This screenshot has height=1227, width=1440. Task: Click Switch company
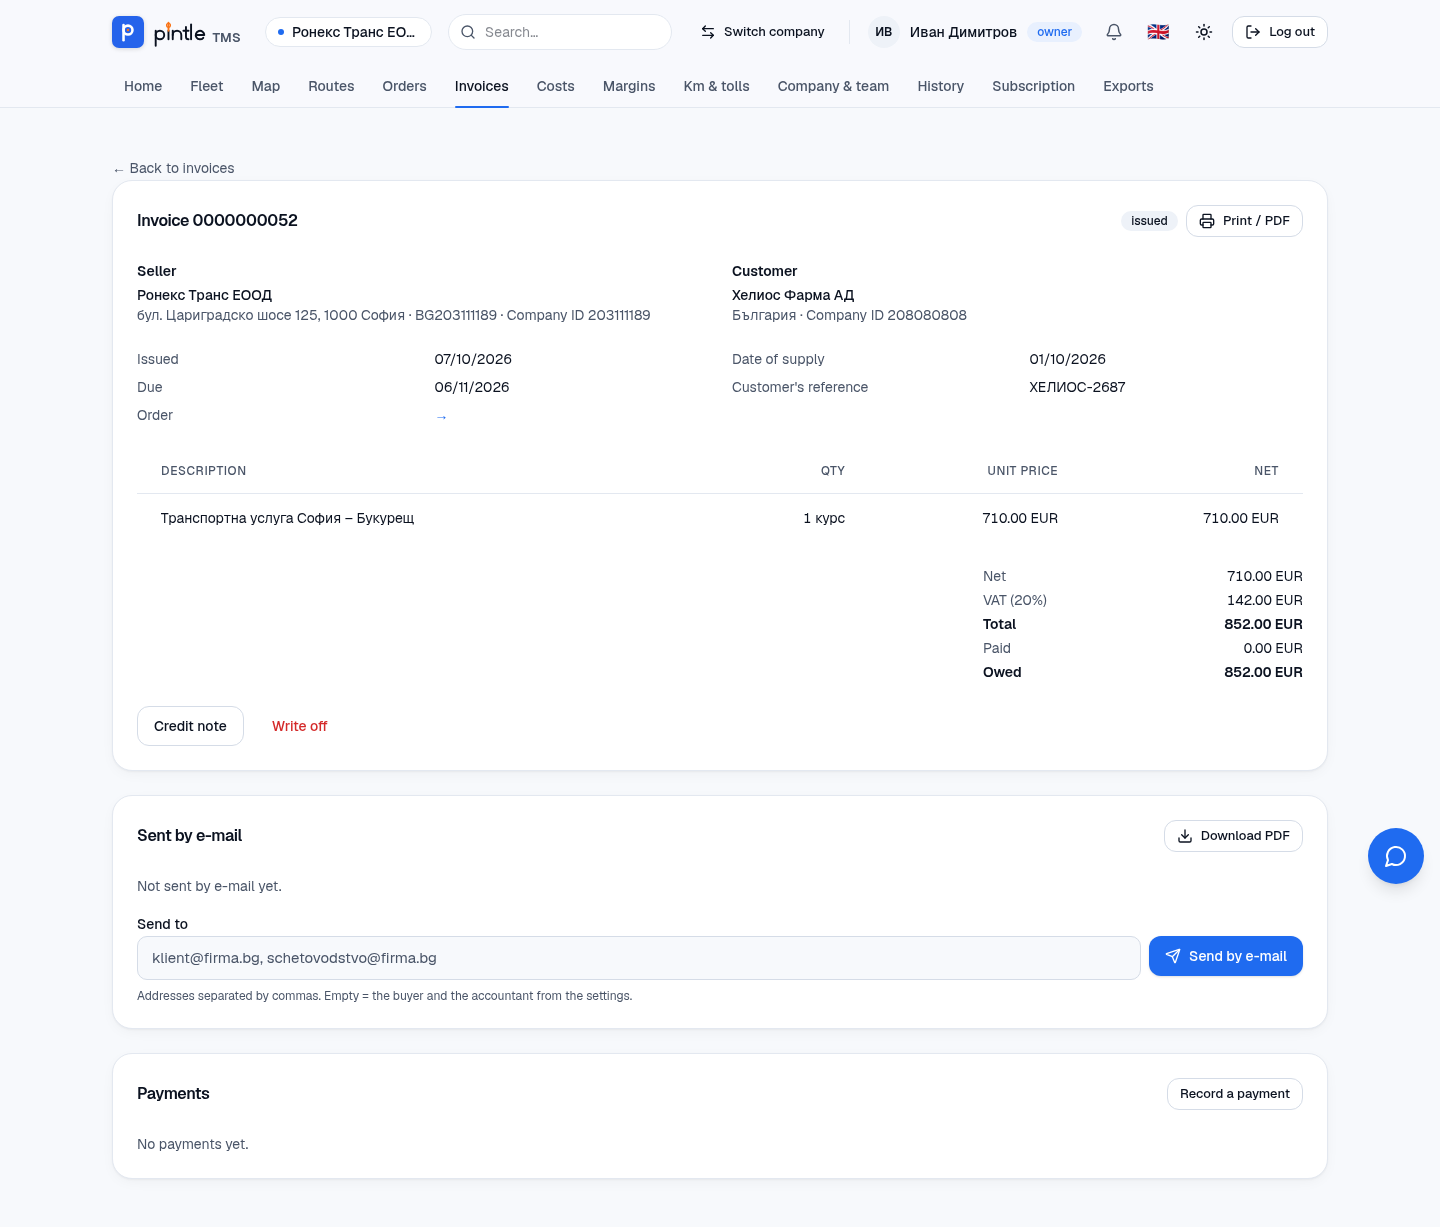pos(762,32)
